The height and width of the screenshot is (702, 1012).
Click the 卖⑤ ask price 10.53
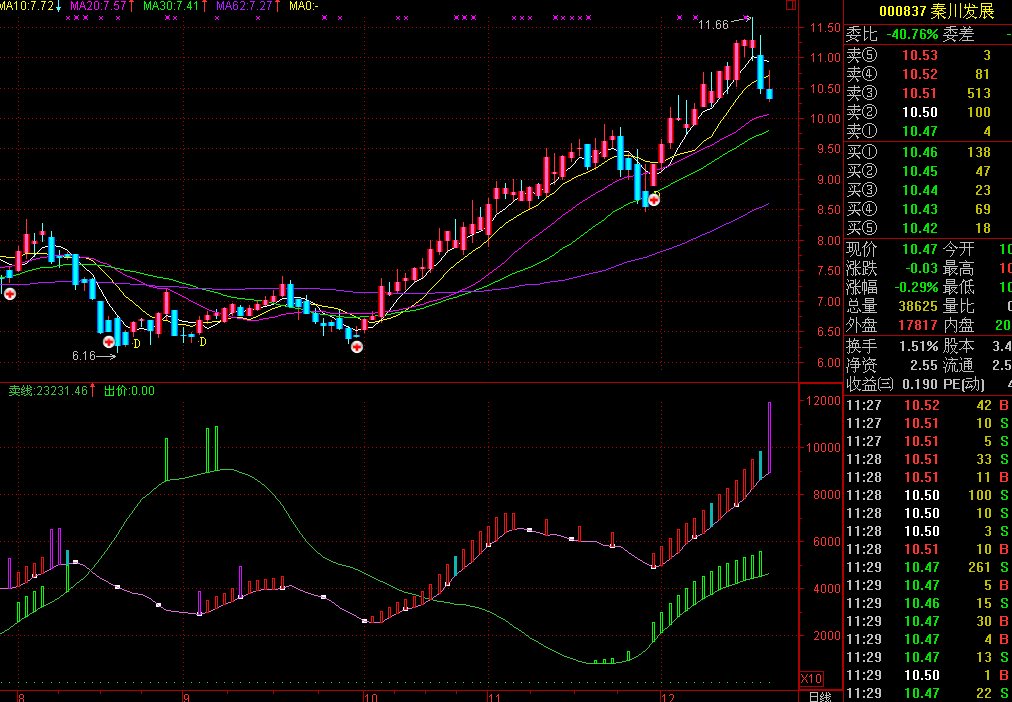click(x=920, y=56)
